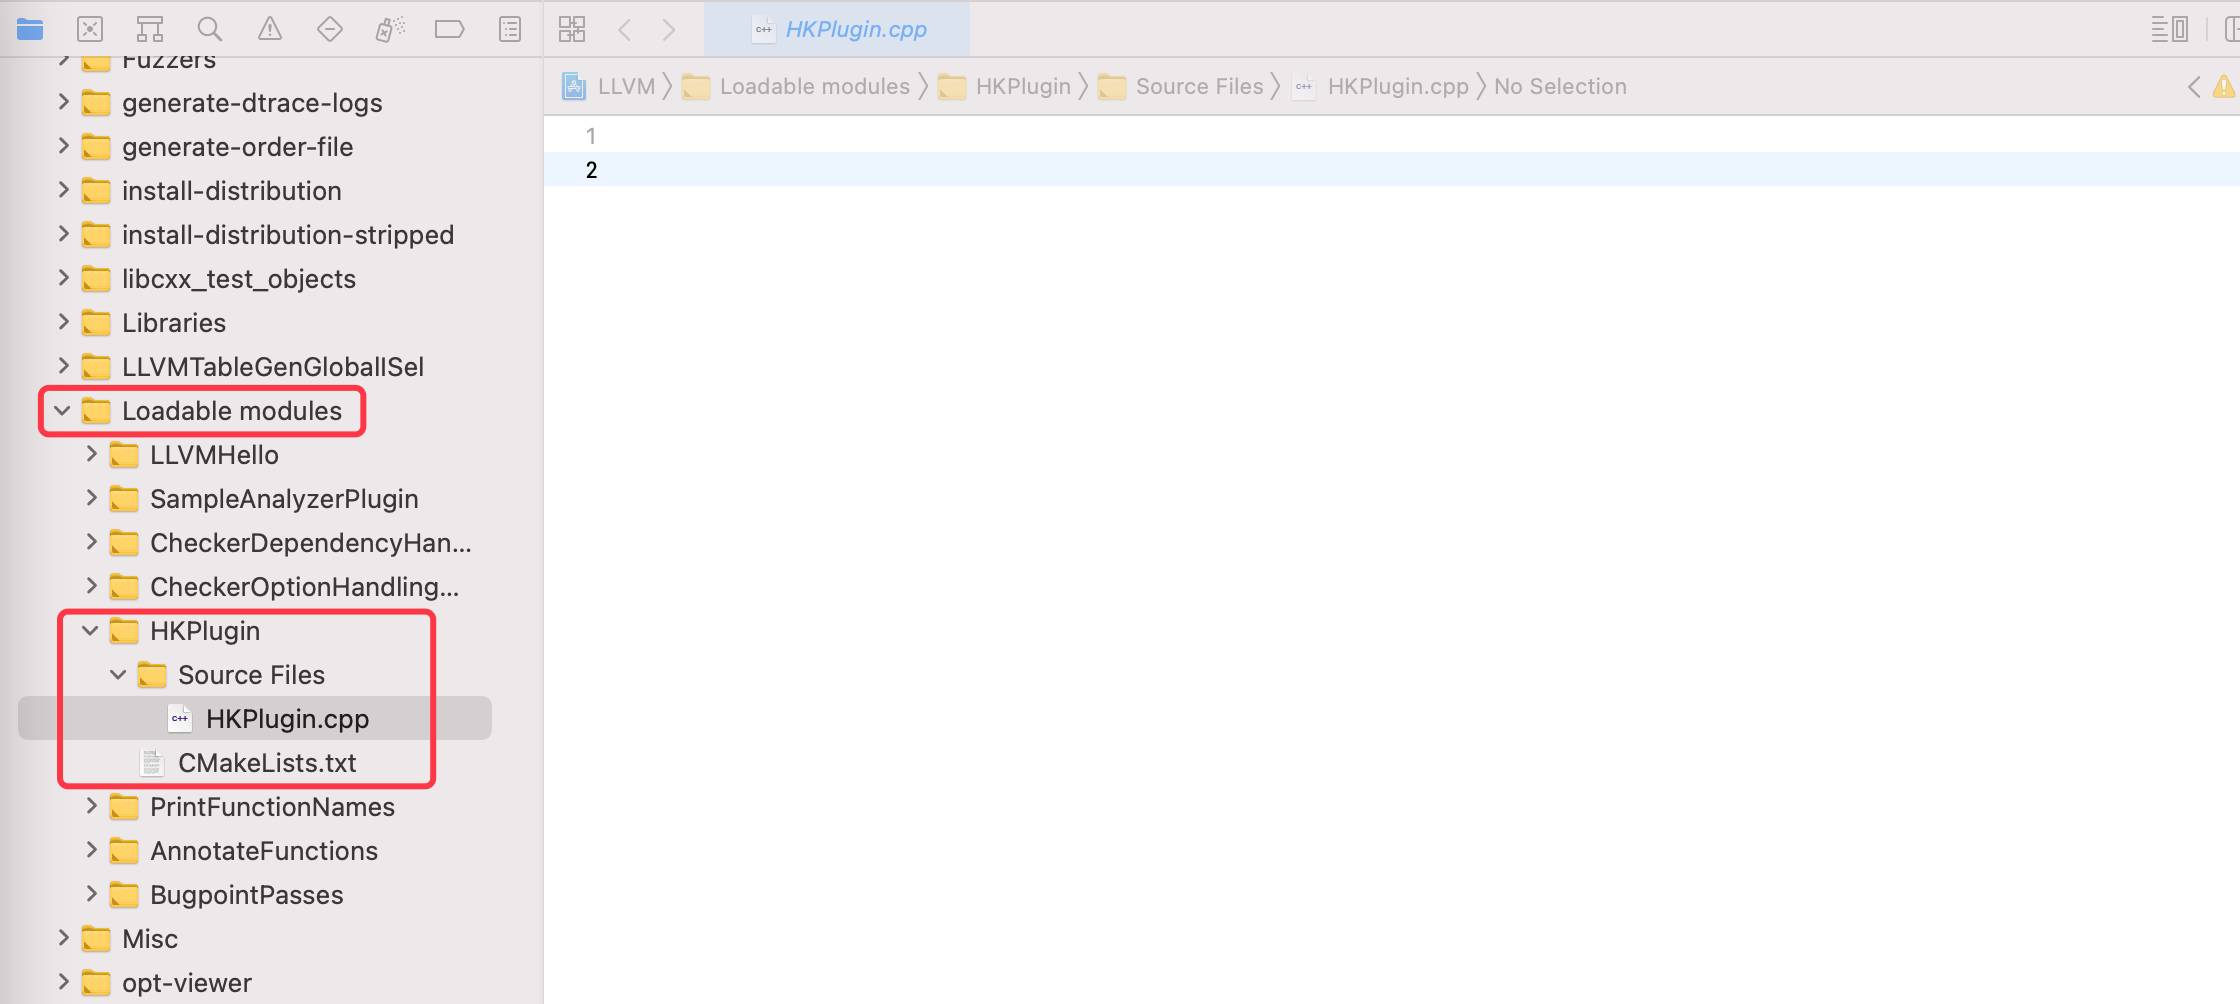
Task: Select the LLVMHello group
Action: click(x=214, y=455)
